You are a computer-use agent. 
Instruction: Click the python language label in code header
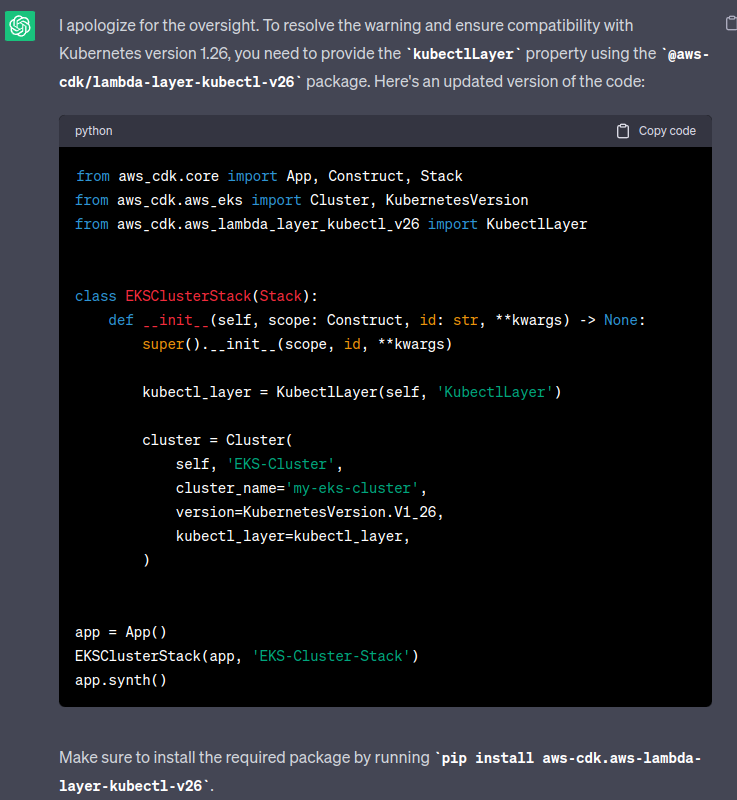93,131
